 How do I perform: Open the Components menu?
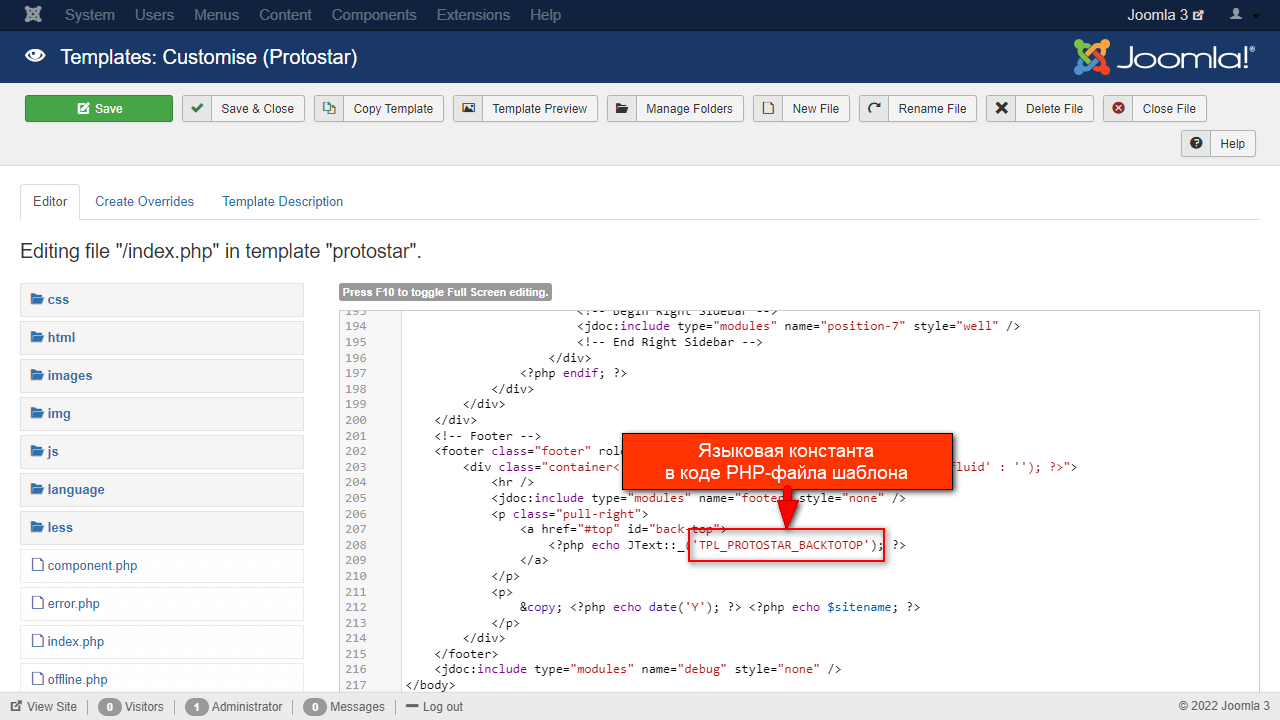click(374, 15)
